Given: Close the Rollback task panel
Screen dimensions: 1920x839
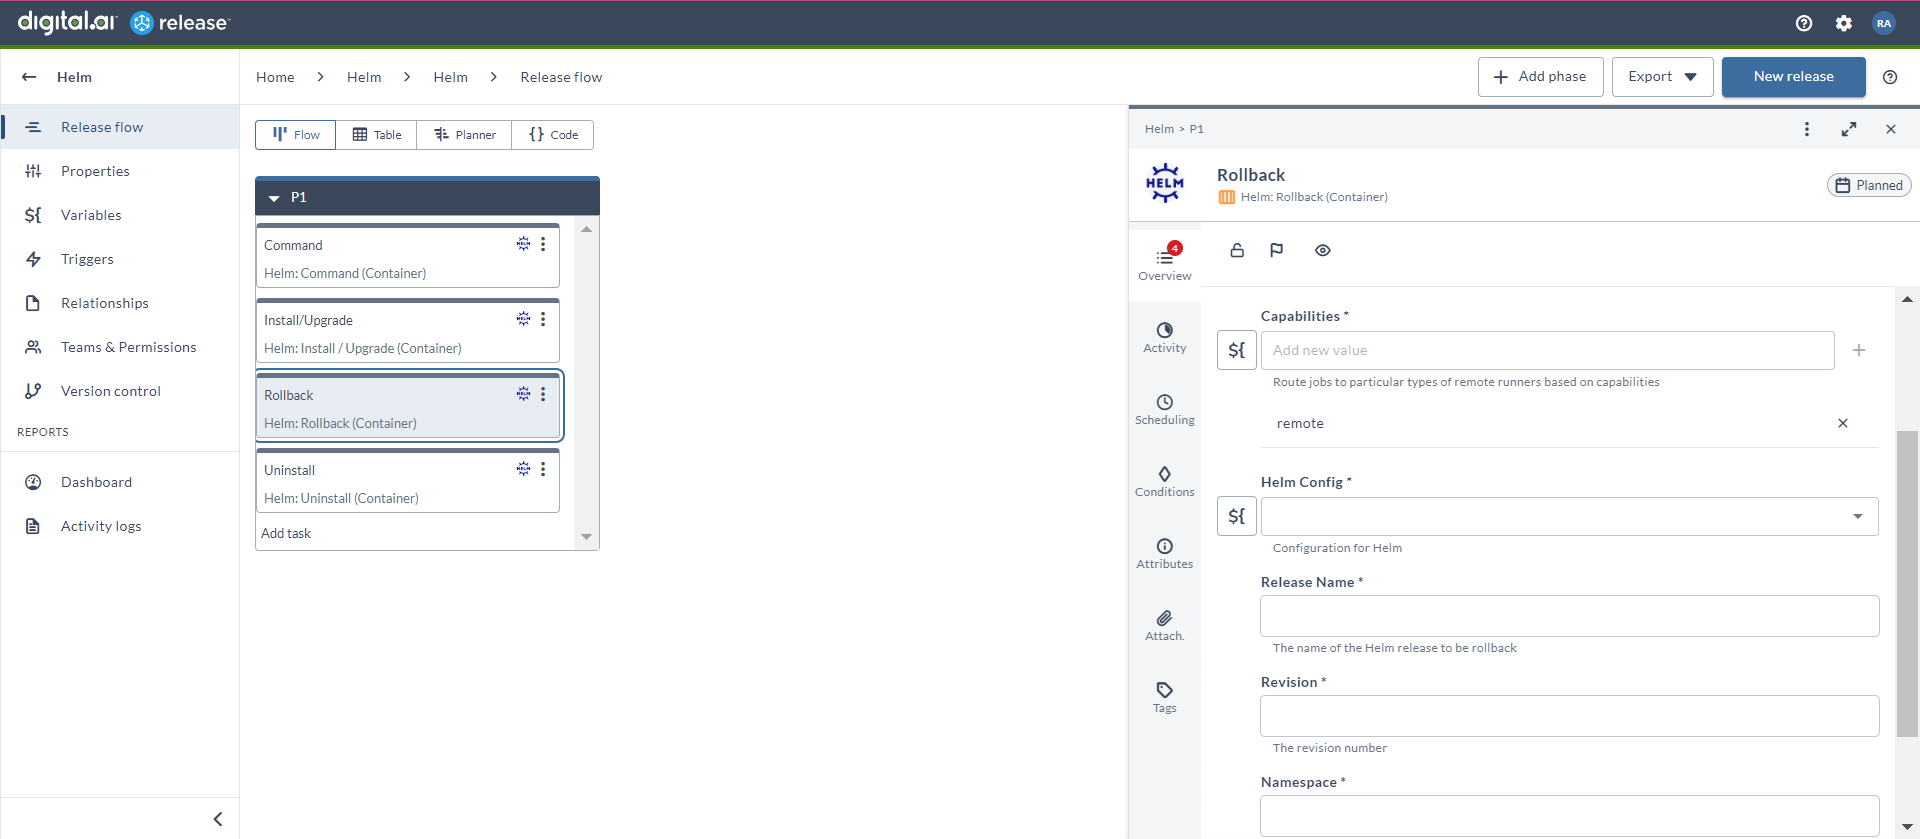Looking at the screenshot, I should click(x=1891, y=129).
